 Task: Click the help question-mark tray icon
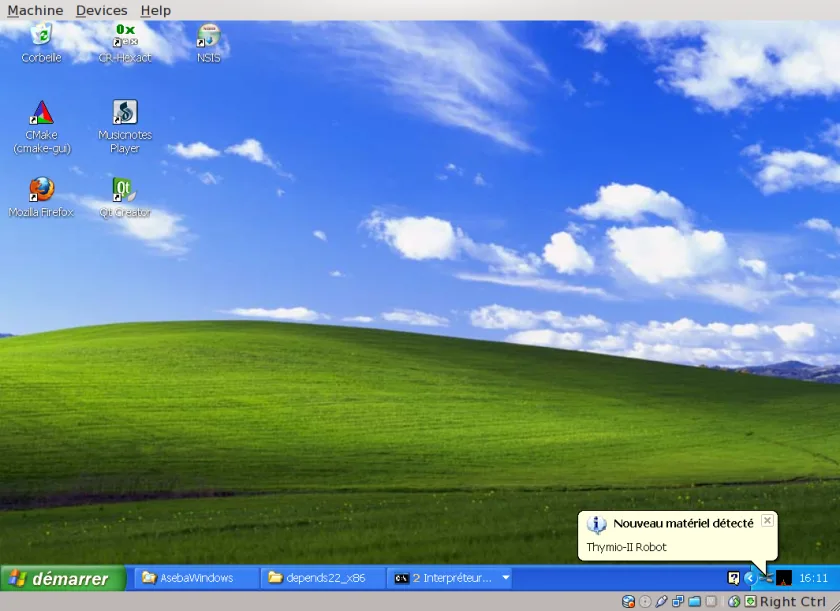pyautogui.click(x=733, y=578)
